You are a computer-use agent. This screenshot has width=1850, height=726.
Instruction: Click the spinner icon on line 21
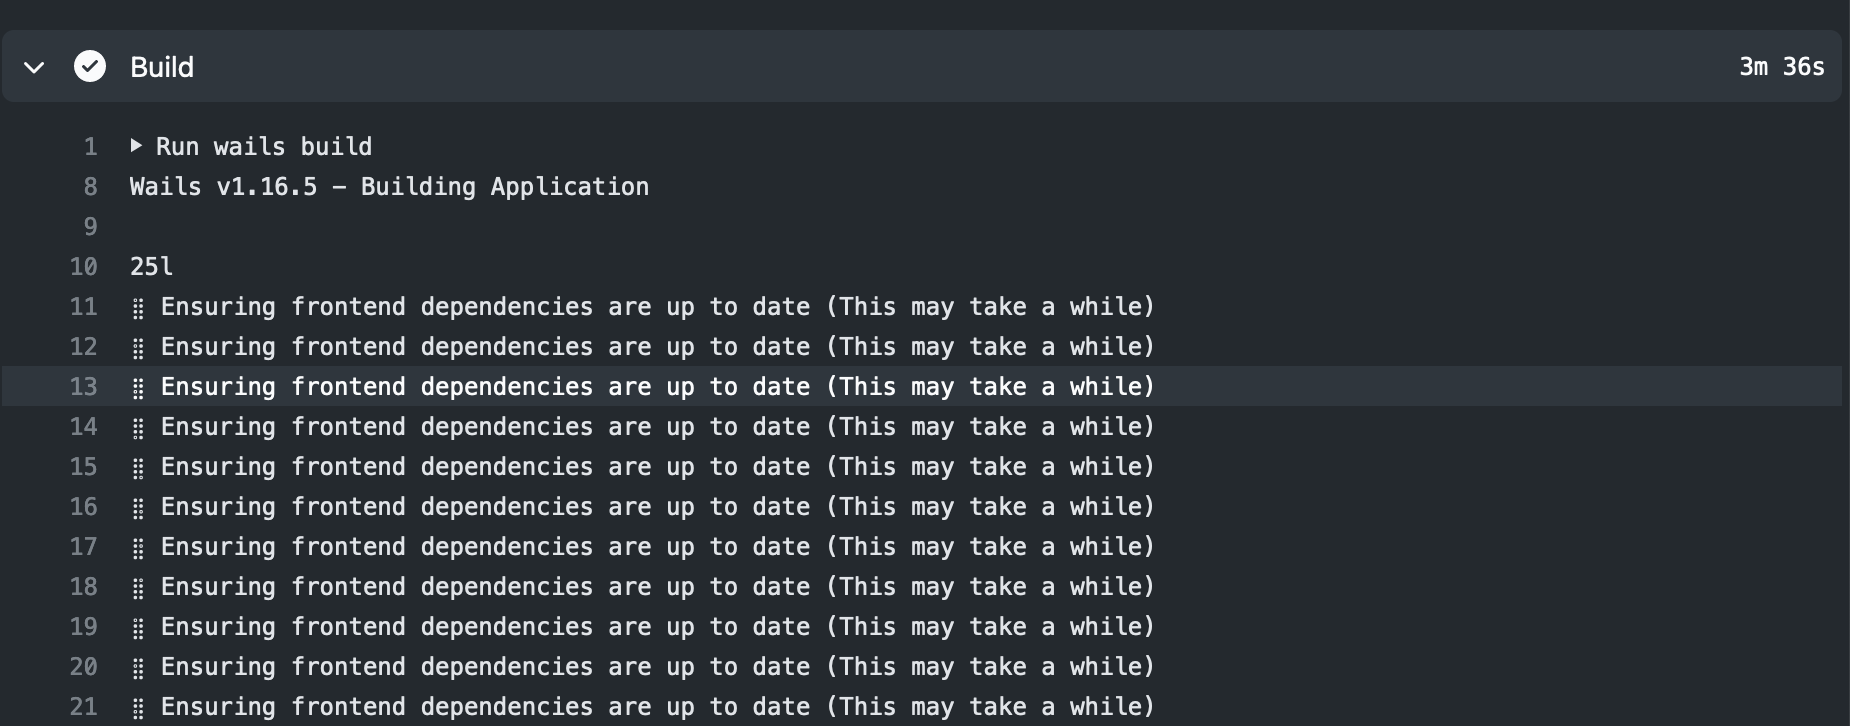pyautogui.click(x=139, y=706)
